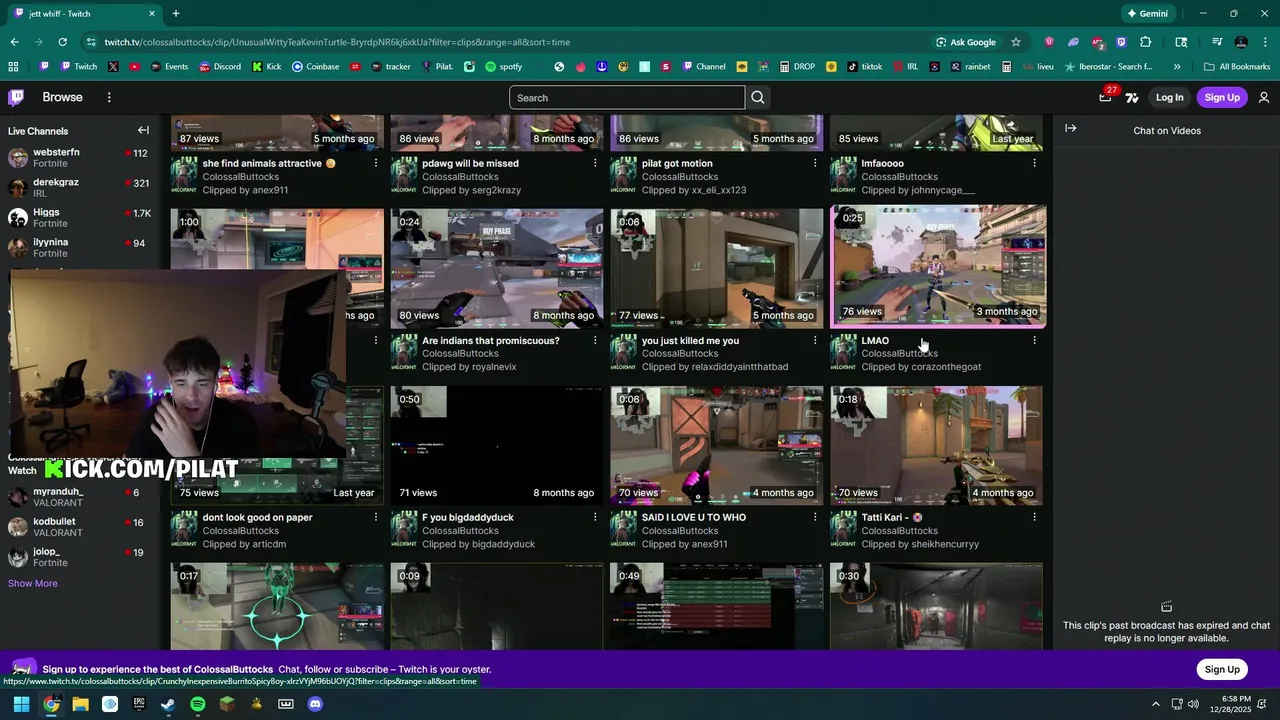Select derekgraz live channel in sidebar
This screenshot has height=720, width=1280.
click(78, 187)
